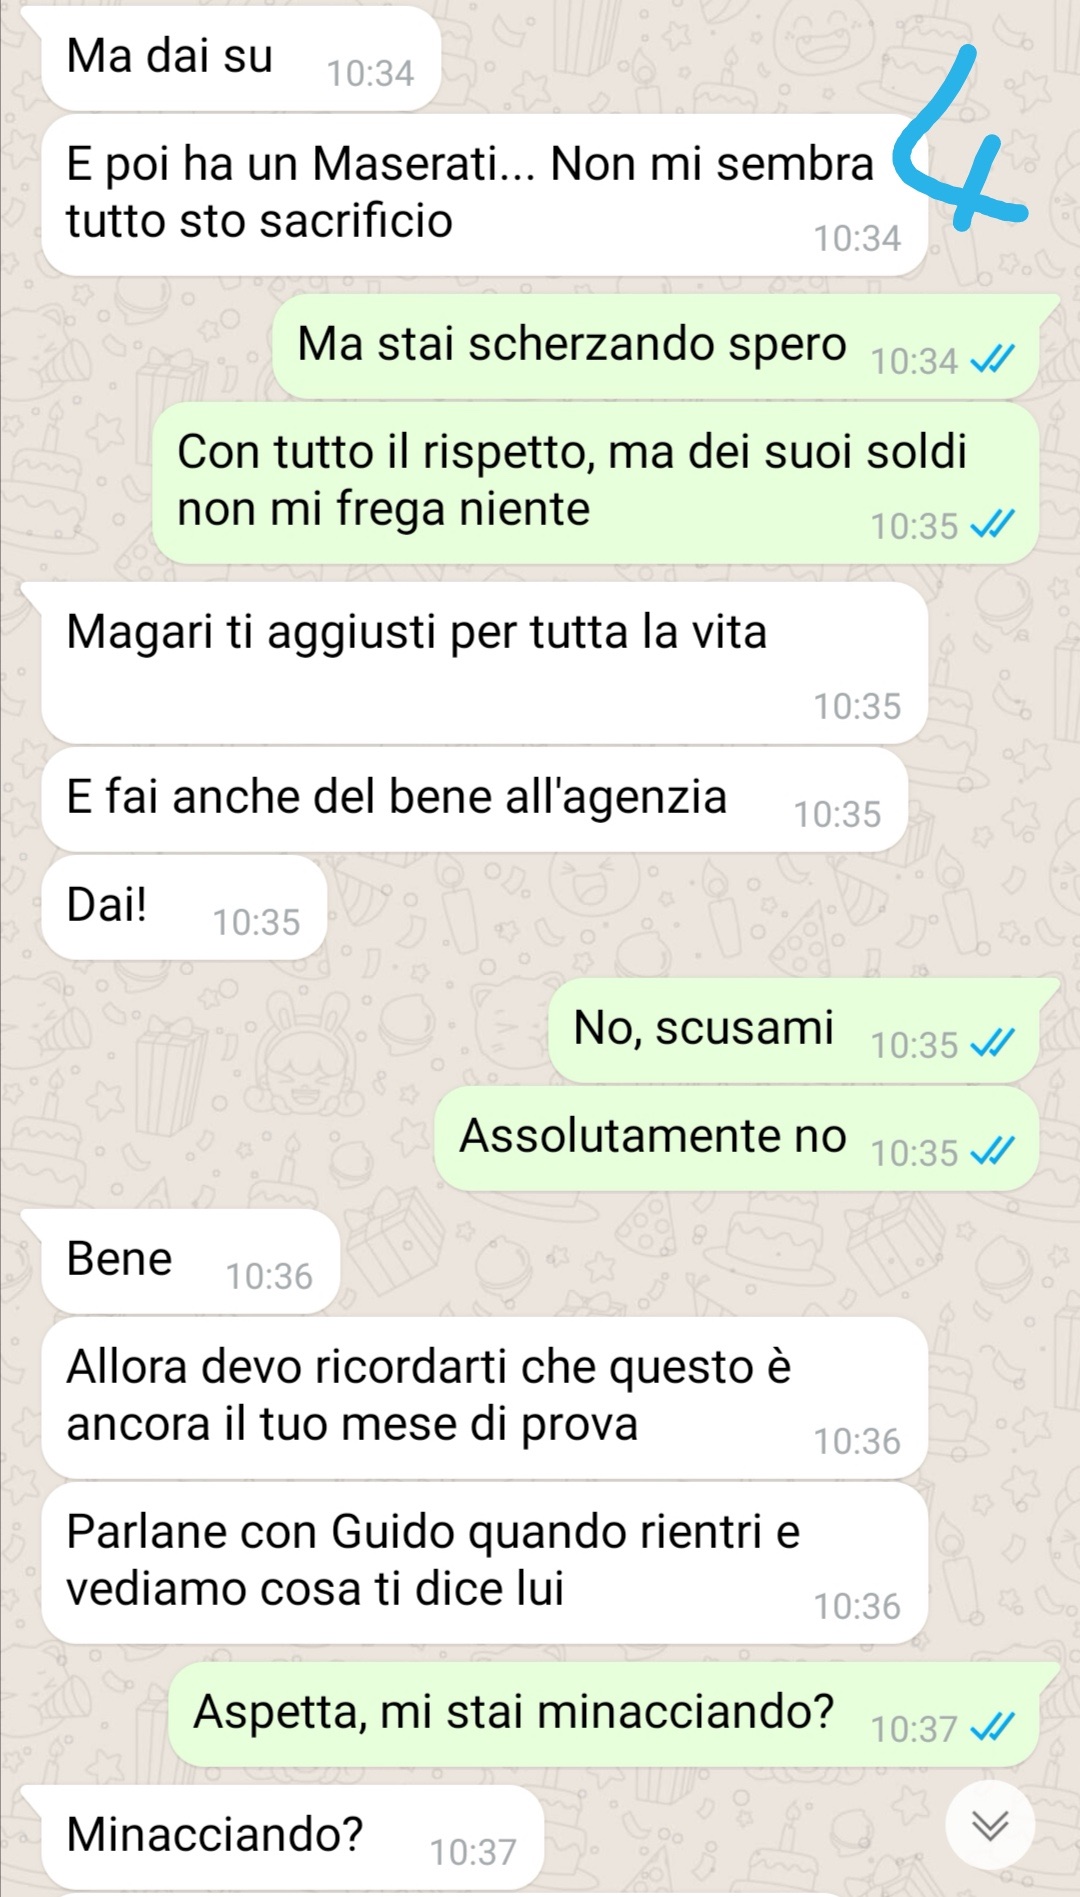
Task: Tap the blue ticks on 'Assolutamente no' message
Action: (x=993, y=1151)
